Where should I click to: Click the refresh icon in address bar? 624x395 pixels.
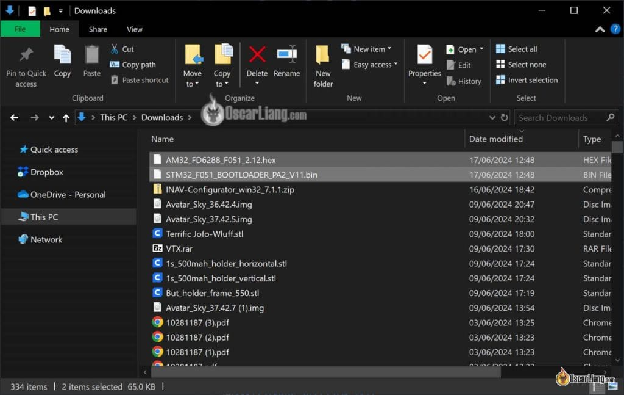point(504,118)
